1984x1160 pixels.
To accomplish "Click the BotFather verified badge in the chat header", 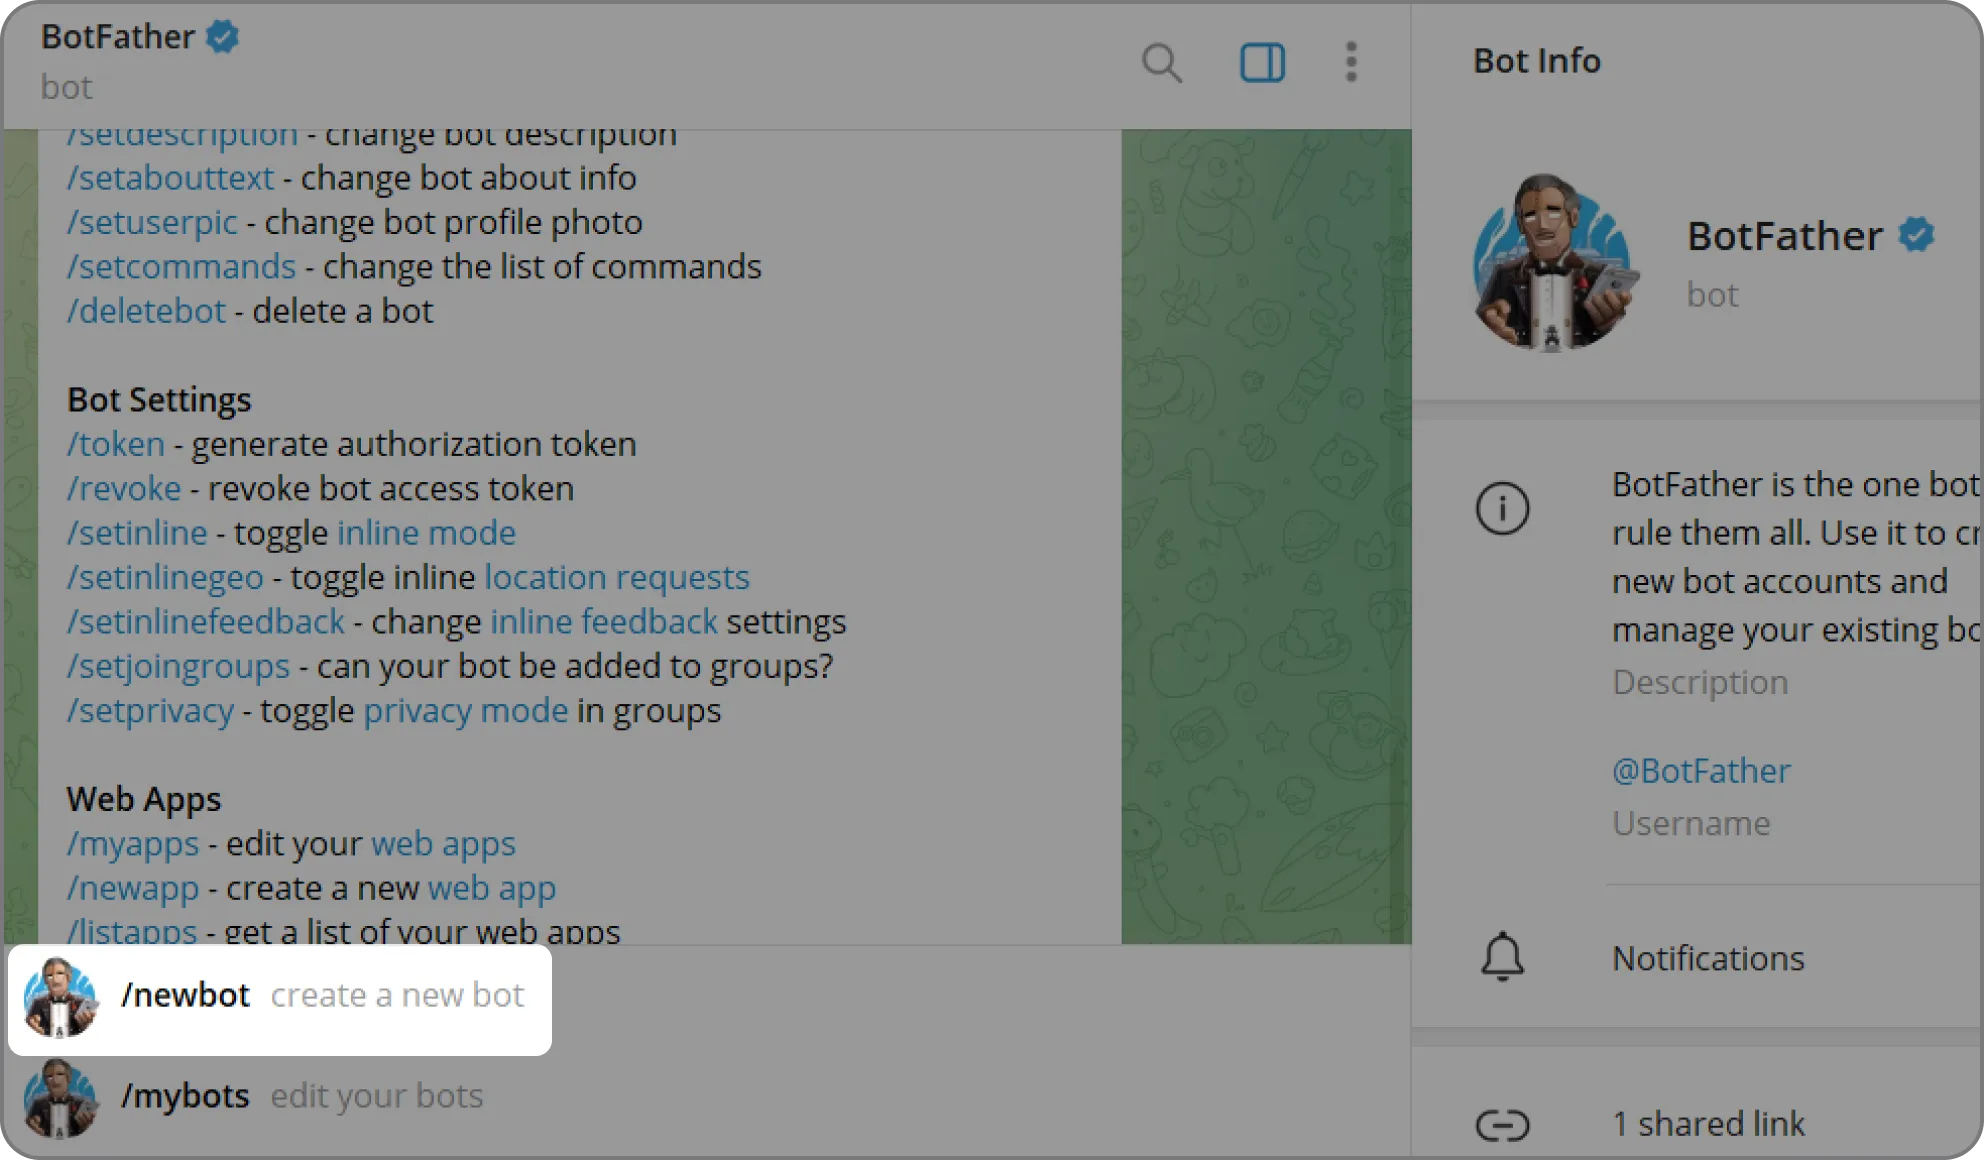I will [x=222, y=37].
